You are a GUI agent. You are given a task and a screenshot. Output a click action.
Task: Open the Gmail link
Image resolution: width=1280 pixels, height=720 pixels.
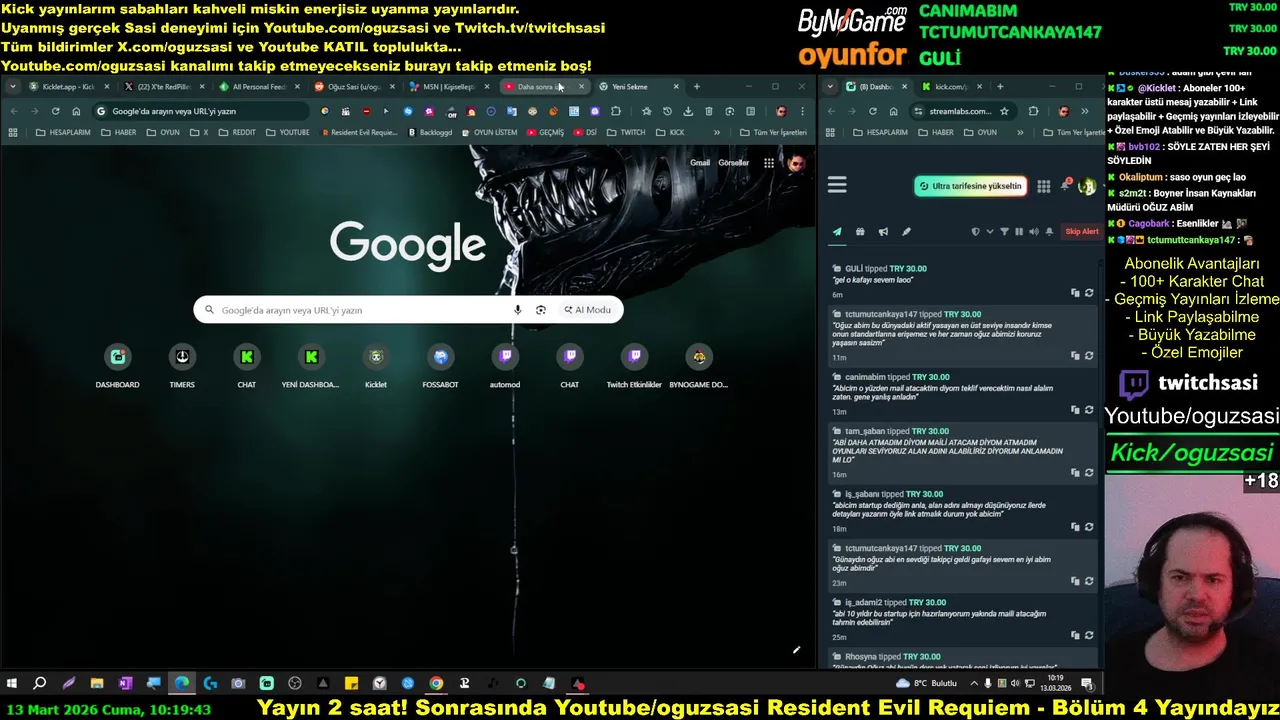[700, 163]
